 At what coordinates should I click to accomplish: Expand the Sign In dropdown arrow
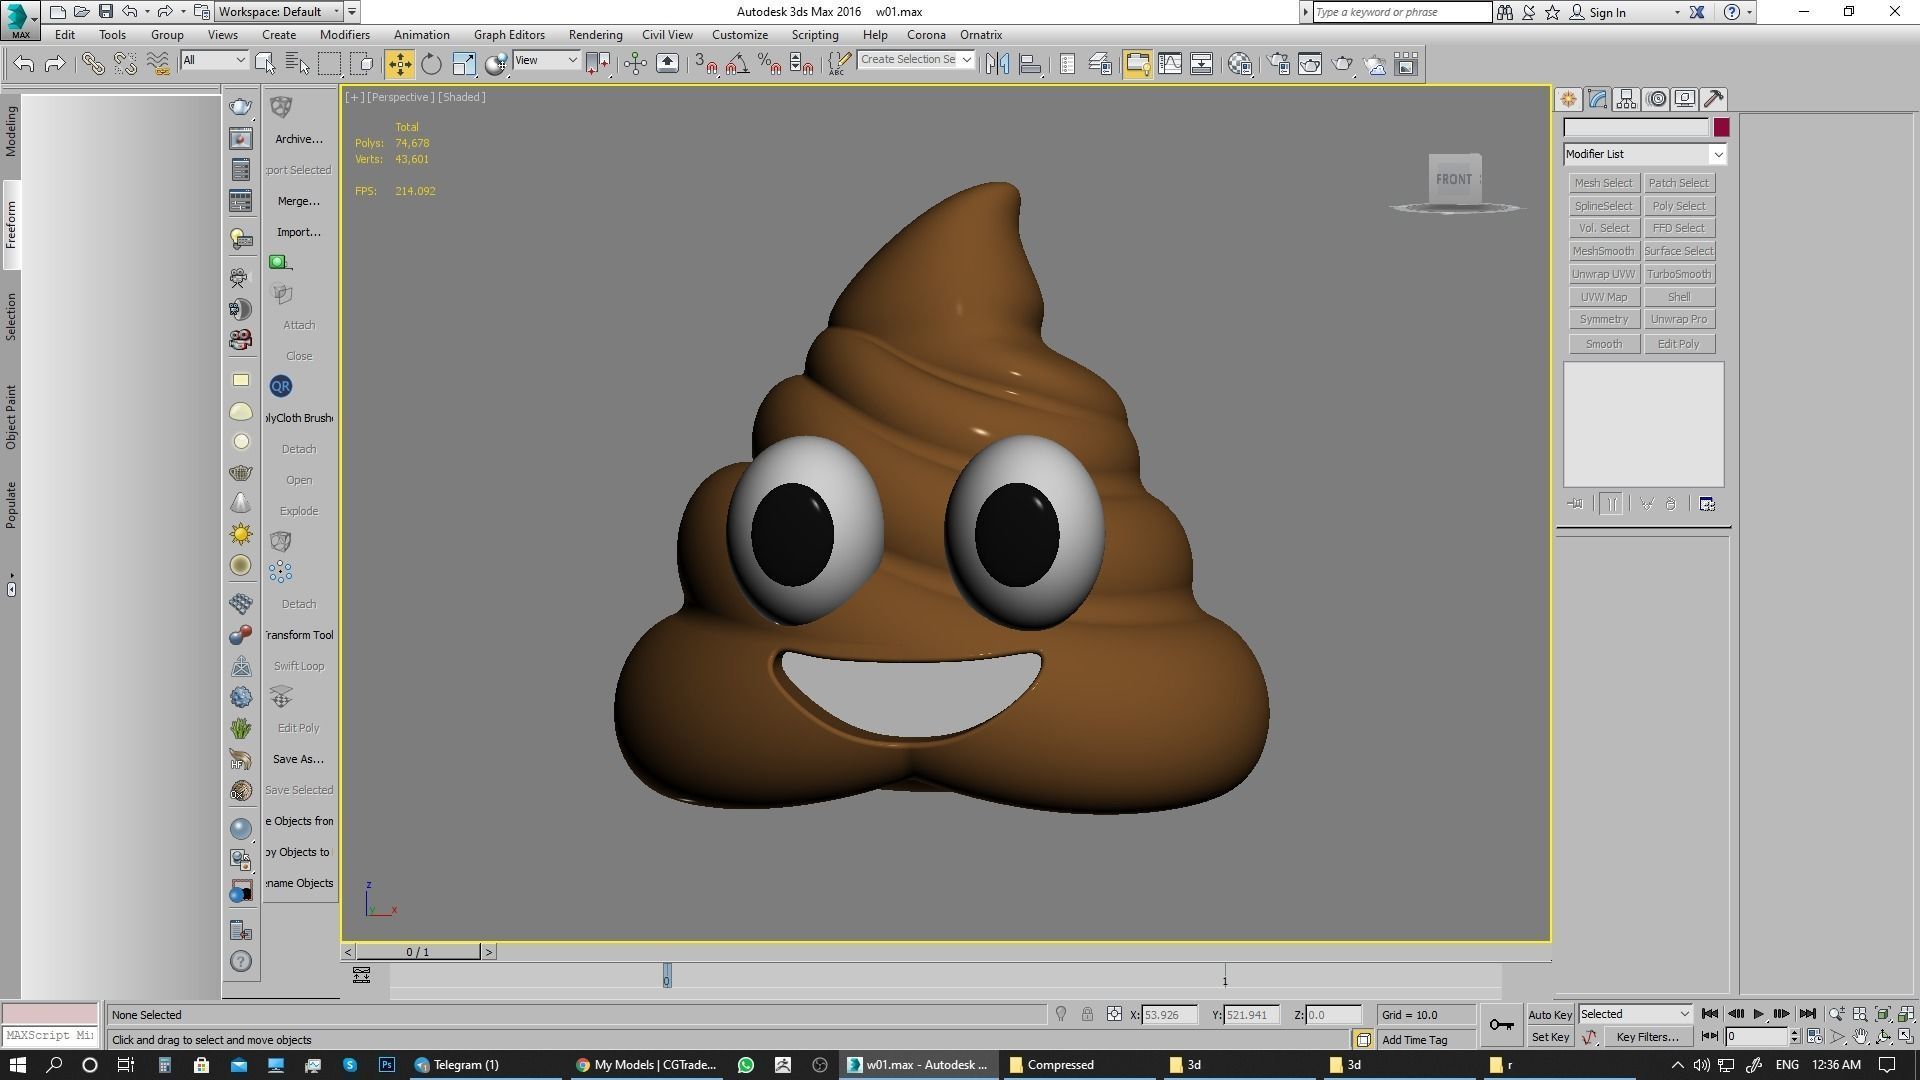pyautogui.click(x=1677, y=12)
